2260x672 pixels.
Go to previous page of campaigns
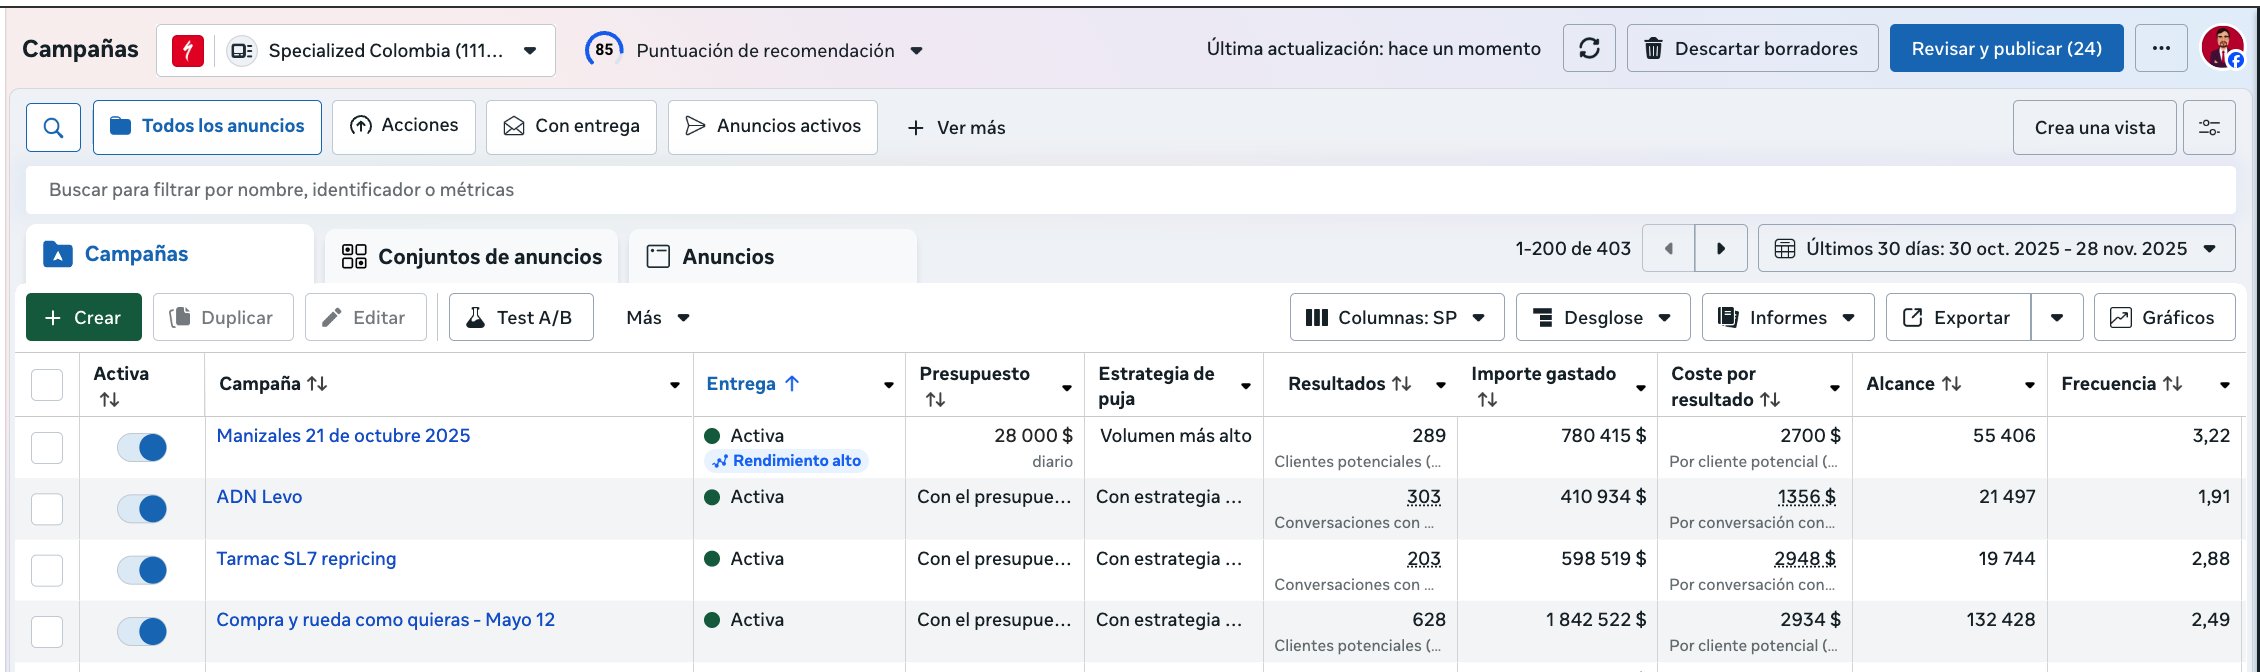click(x=1669, y=249)
